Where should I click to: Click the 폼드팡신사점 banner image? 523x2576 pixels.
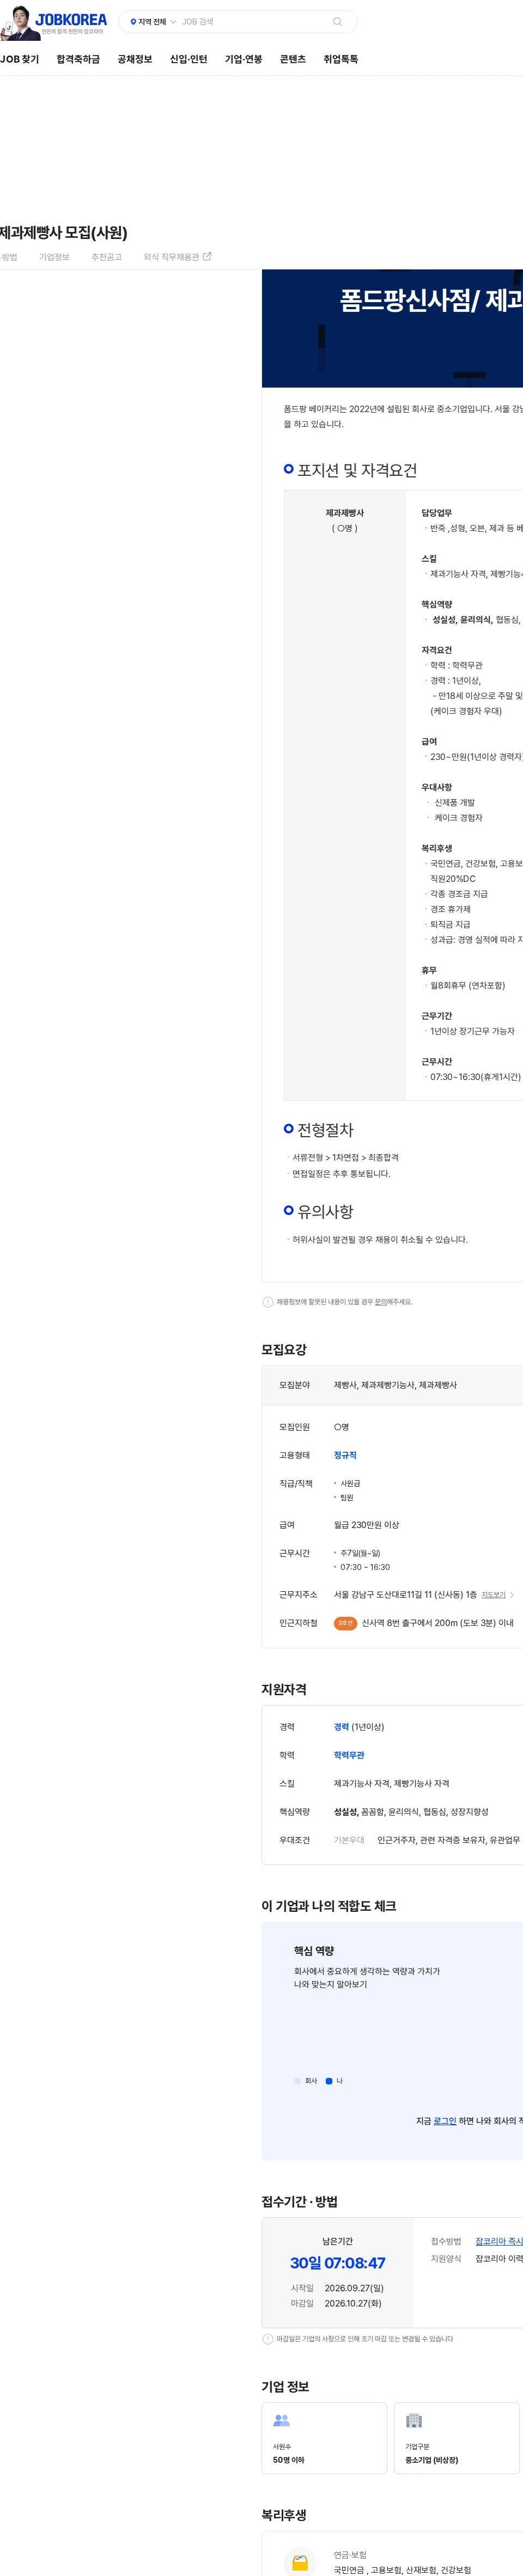392,328
